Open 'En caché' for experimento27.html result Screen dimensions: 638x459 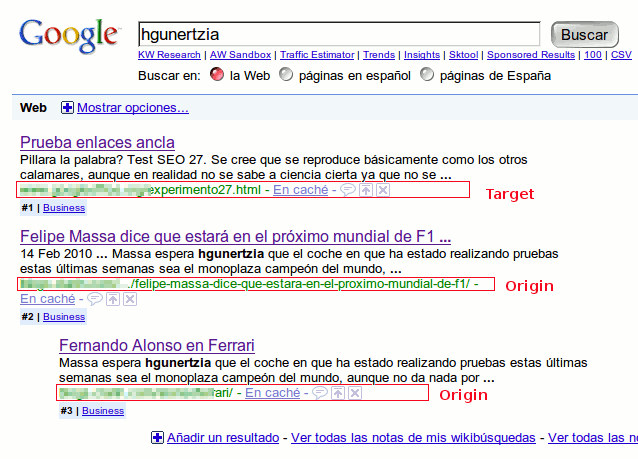301,190
